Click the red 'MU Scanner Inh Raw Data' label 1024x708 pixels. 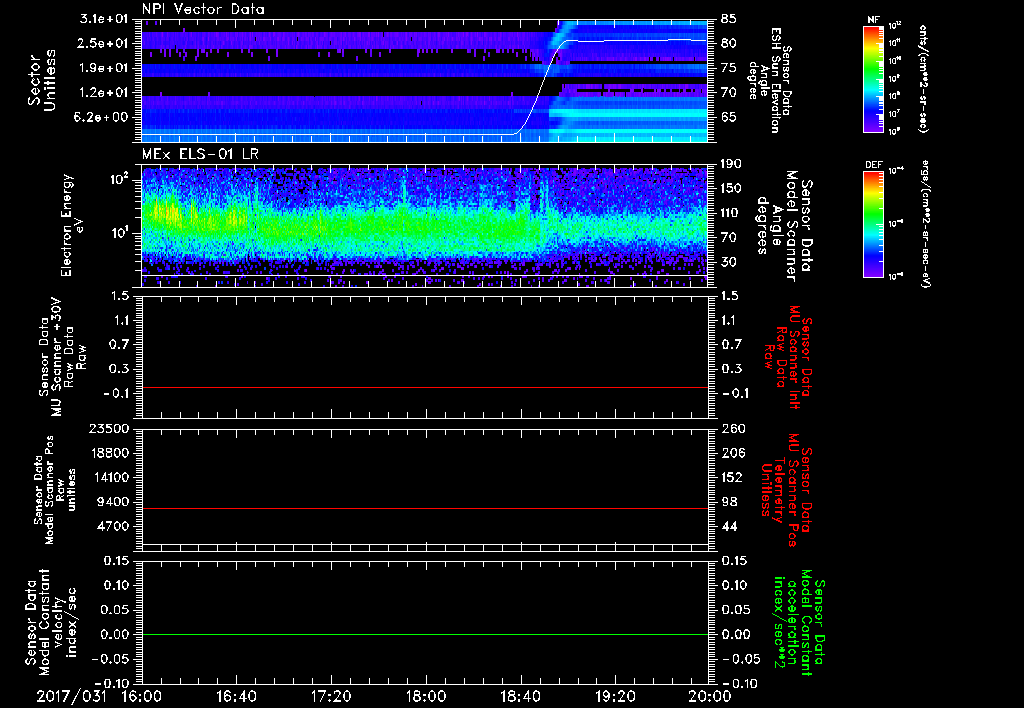point(788,357)
